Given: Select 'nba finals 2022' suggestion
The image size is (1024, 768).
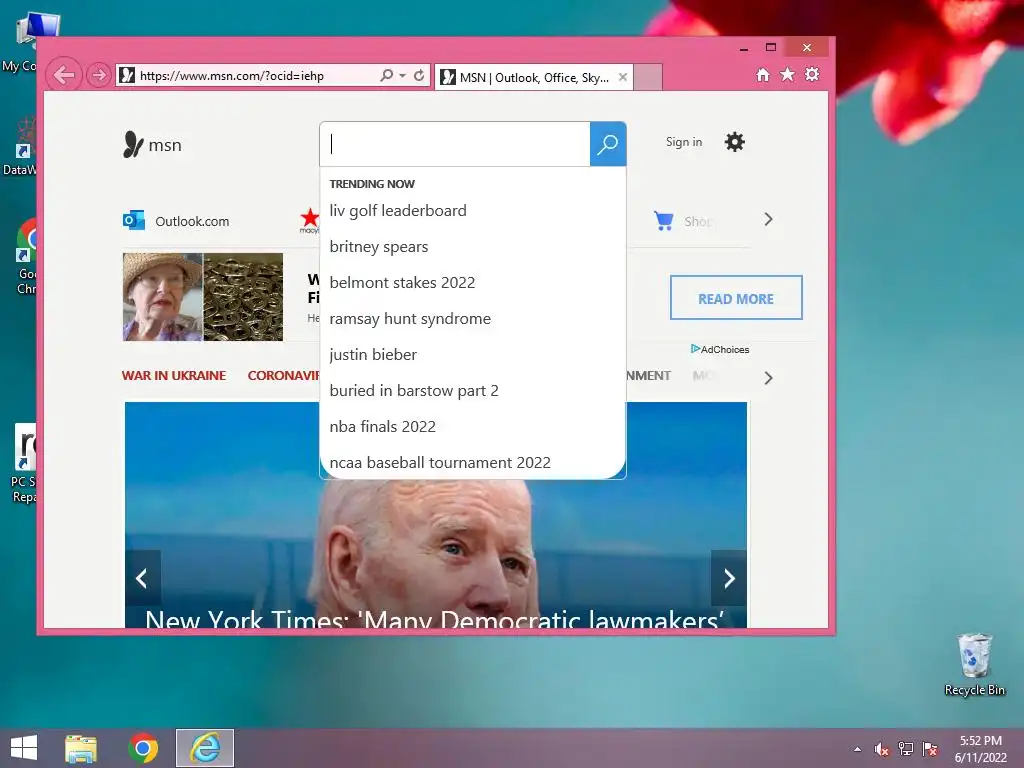Looking at the screenshot, I should (x=383, y=426).
